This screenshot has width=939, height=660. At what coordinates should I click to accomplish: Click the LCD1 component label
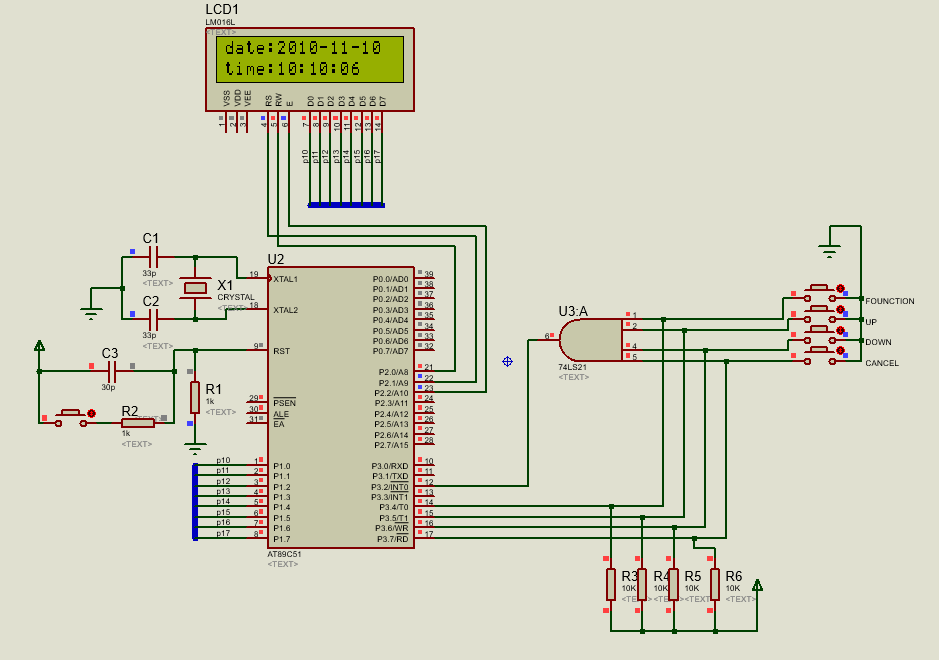pos(222,10)
